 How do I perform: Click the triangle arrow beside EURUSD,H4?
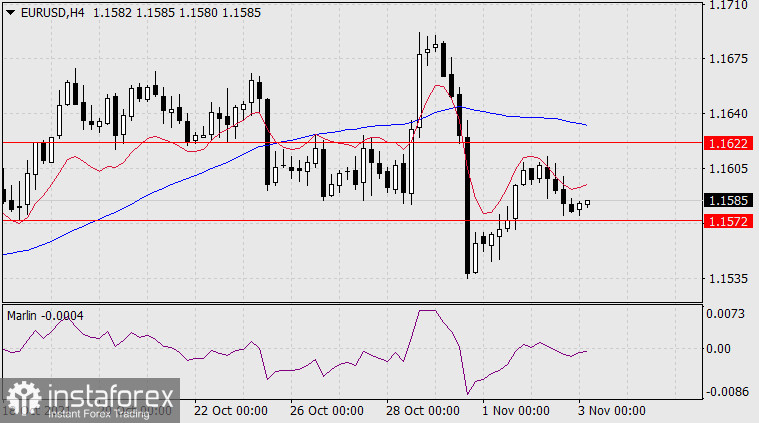tap(10, 12)
